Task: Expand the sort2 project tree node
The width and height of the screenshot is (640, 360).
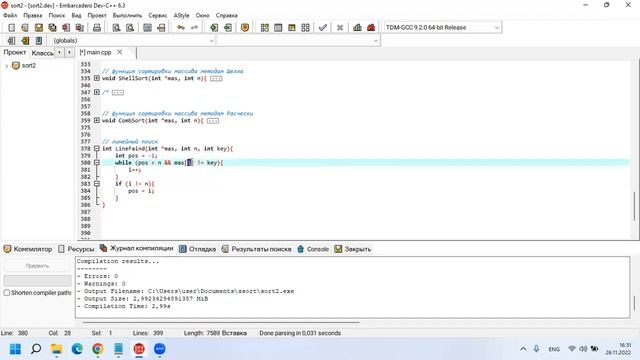Action: (x=7, y=66)
